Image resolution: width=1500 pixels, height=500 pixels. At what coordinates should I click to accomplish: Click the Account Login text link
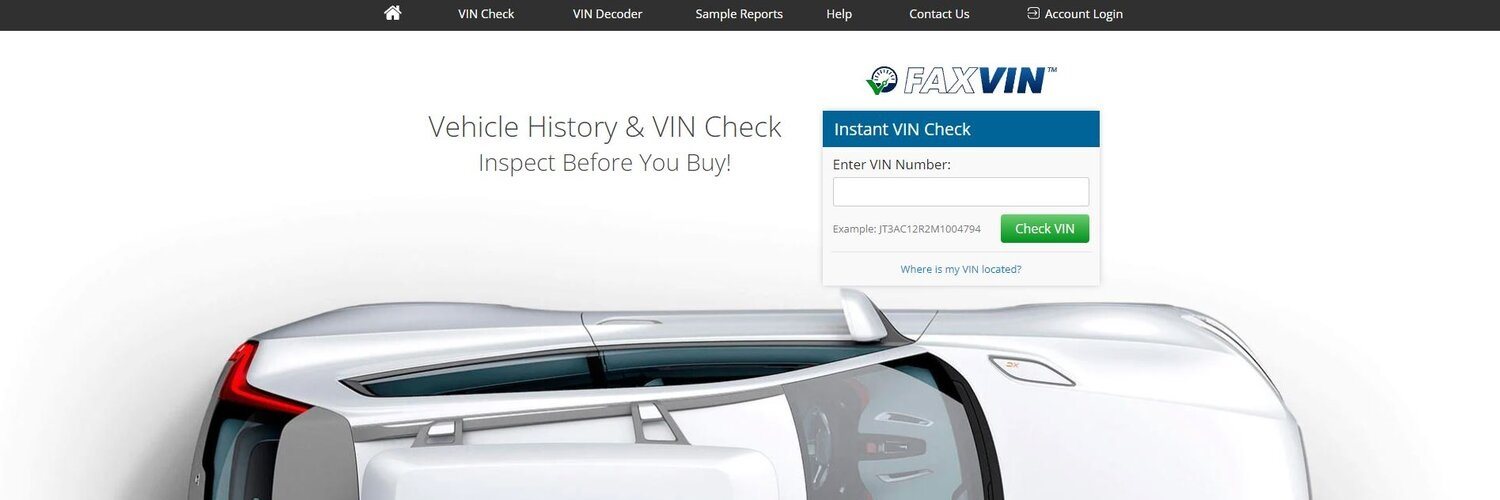(1084, 14)
